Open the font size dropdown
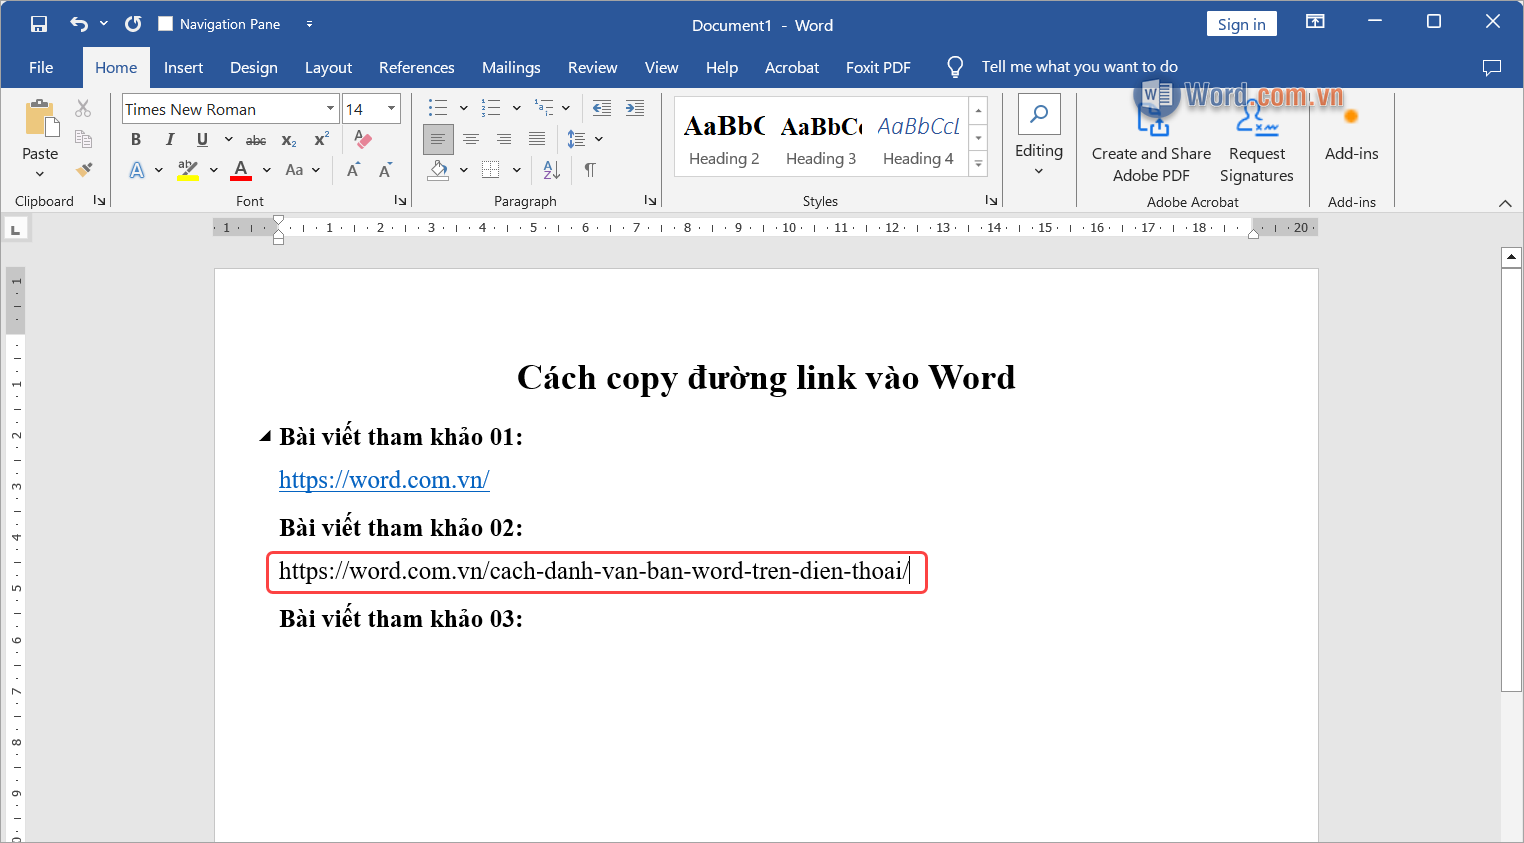 click(391, 109)
